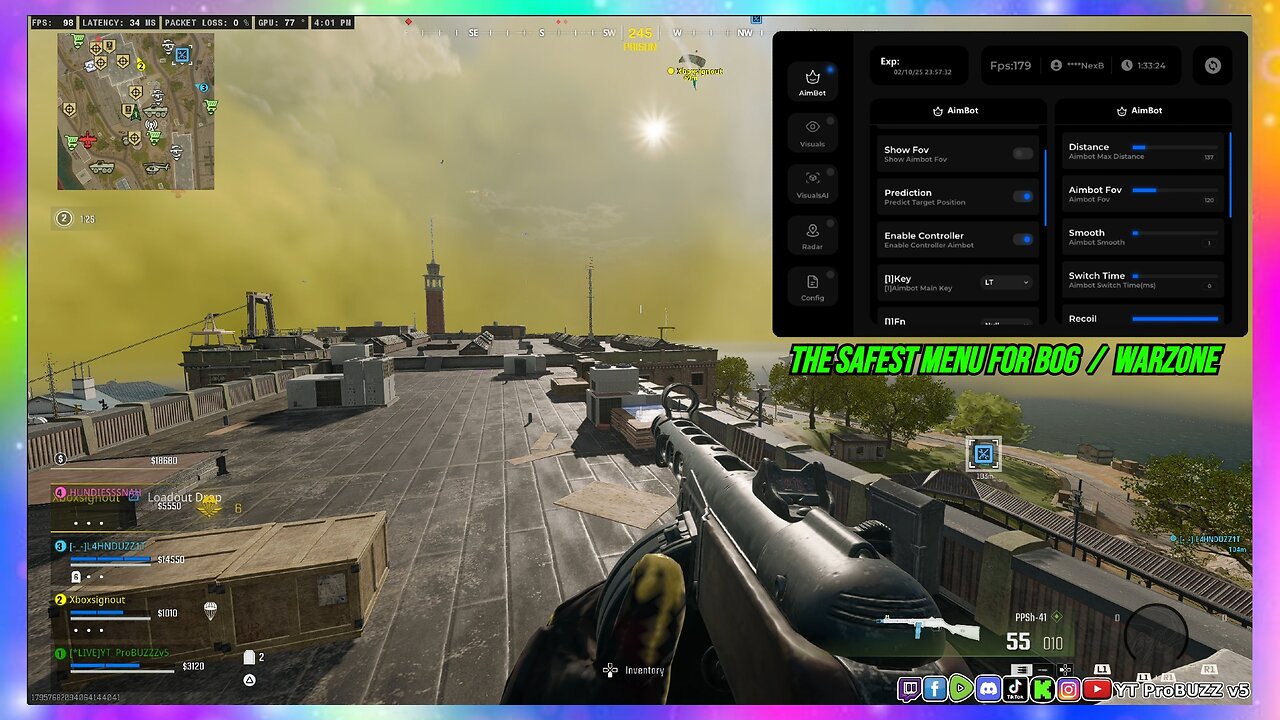Screen dimensions: 1280x720
Task: Click the left AimBot panel scrollbar
Action: [1046, 187]
